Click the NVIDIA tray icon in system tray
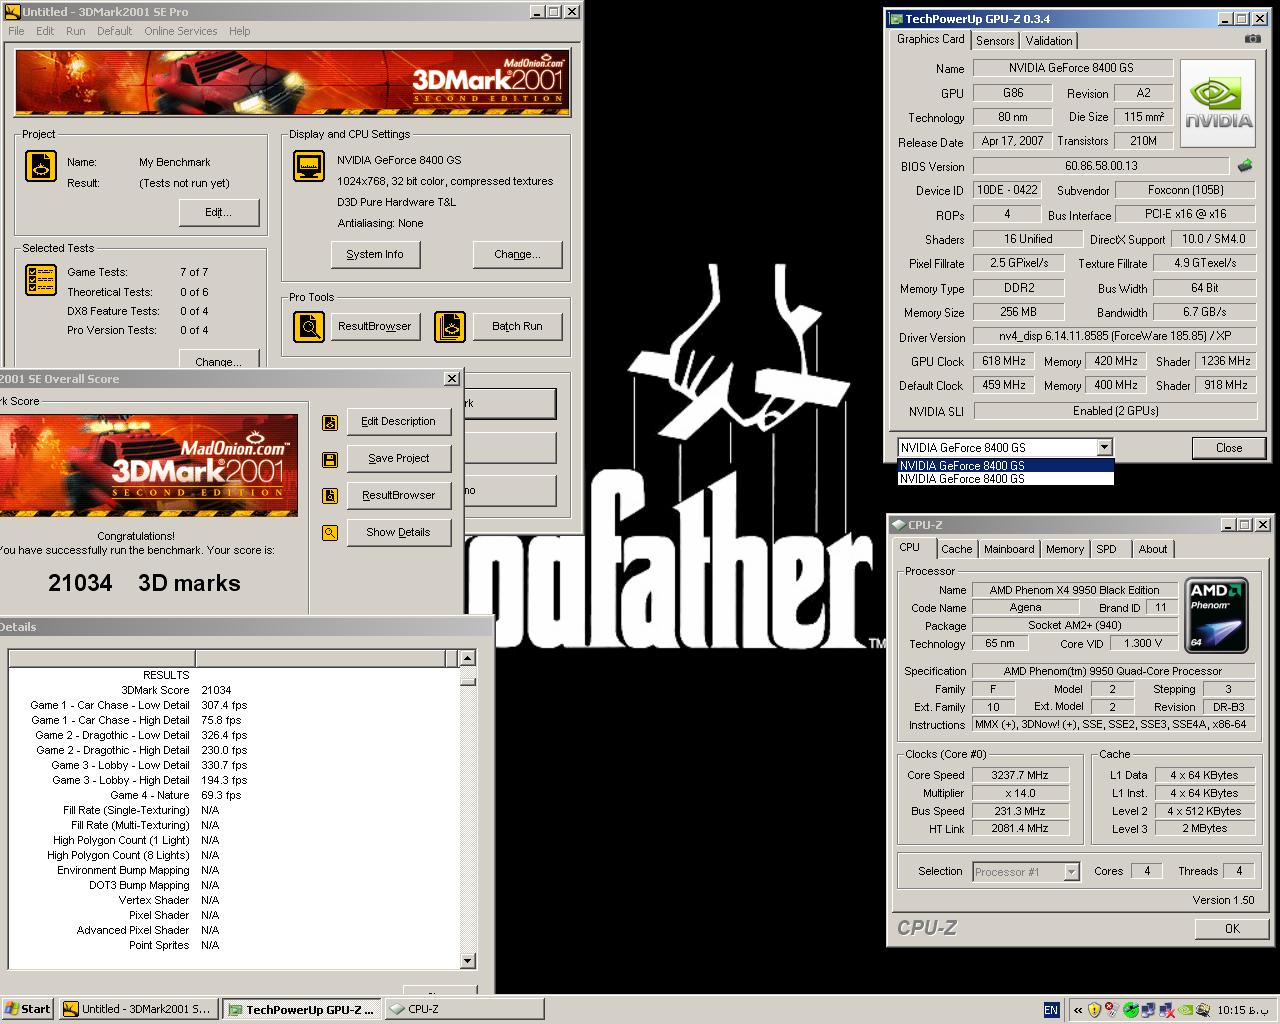The height and width of the screenshot is (1024, 1280). click(1185, 1010)
